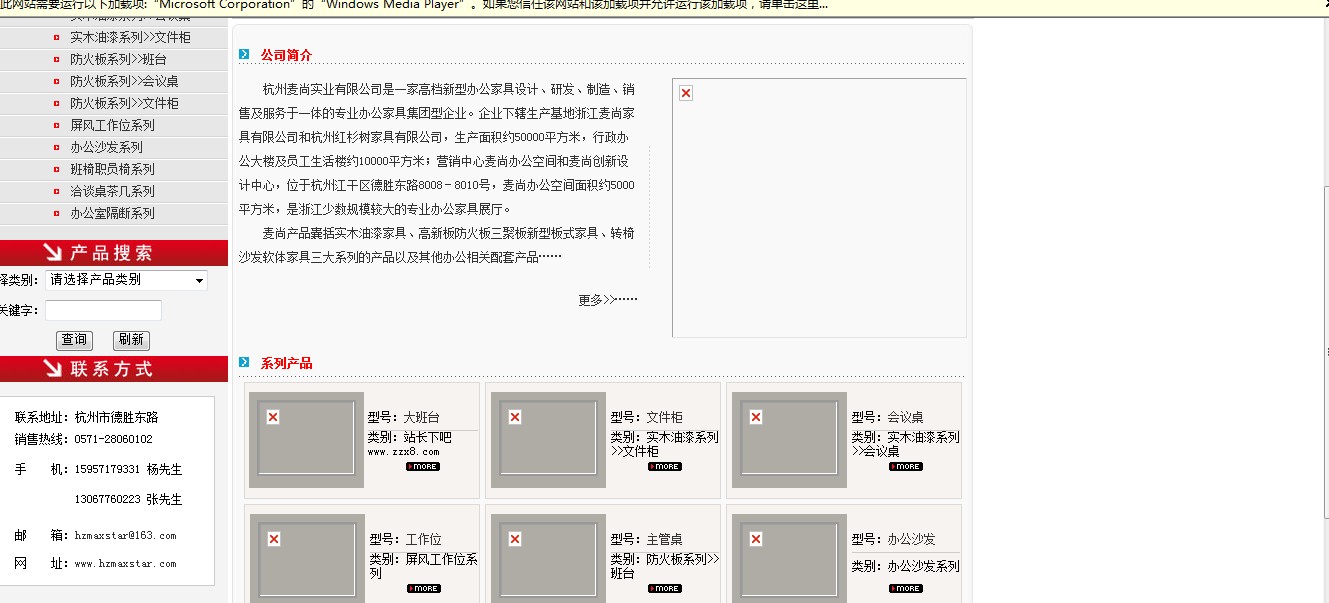Select 屏风工作位系列 in the sidebar
This screenshot has width=1329, height=603.
(x=114, y=126)
